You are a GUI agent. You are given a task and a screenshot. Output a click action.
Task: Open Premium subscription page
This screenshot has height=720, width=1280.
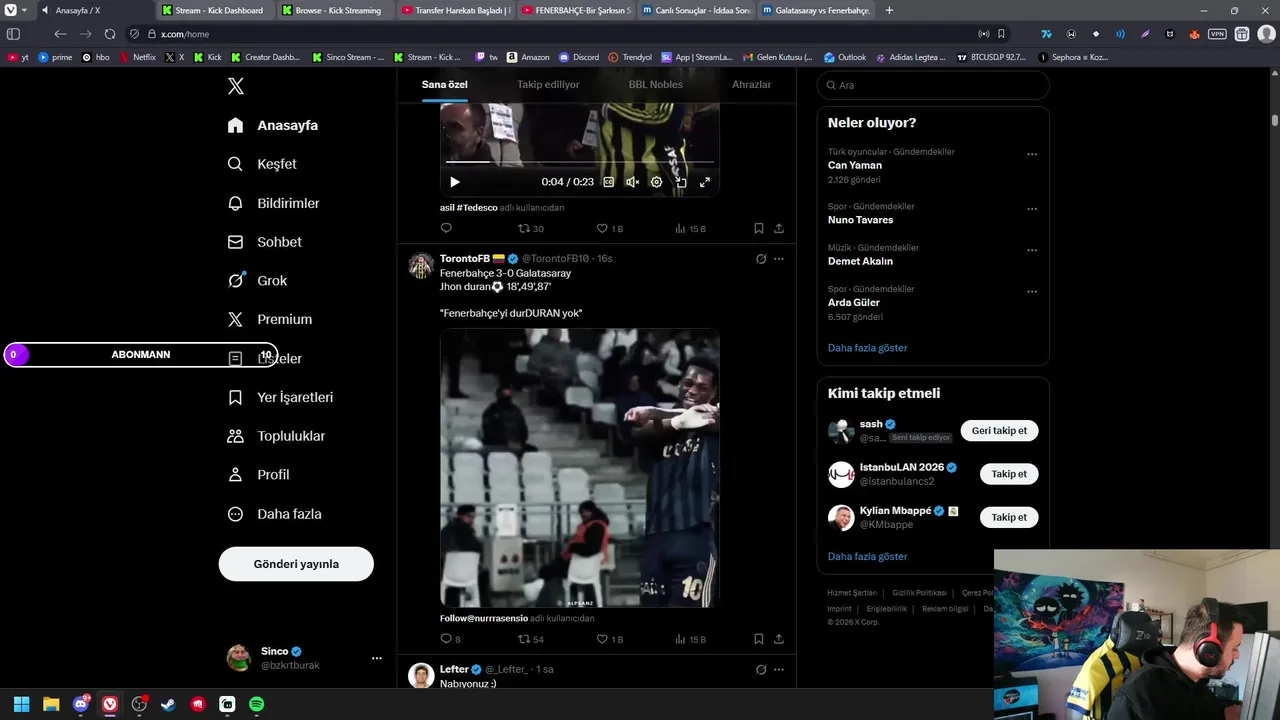point(270,319)
